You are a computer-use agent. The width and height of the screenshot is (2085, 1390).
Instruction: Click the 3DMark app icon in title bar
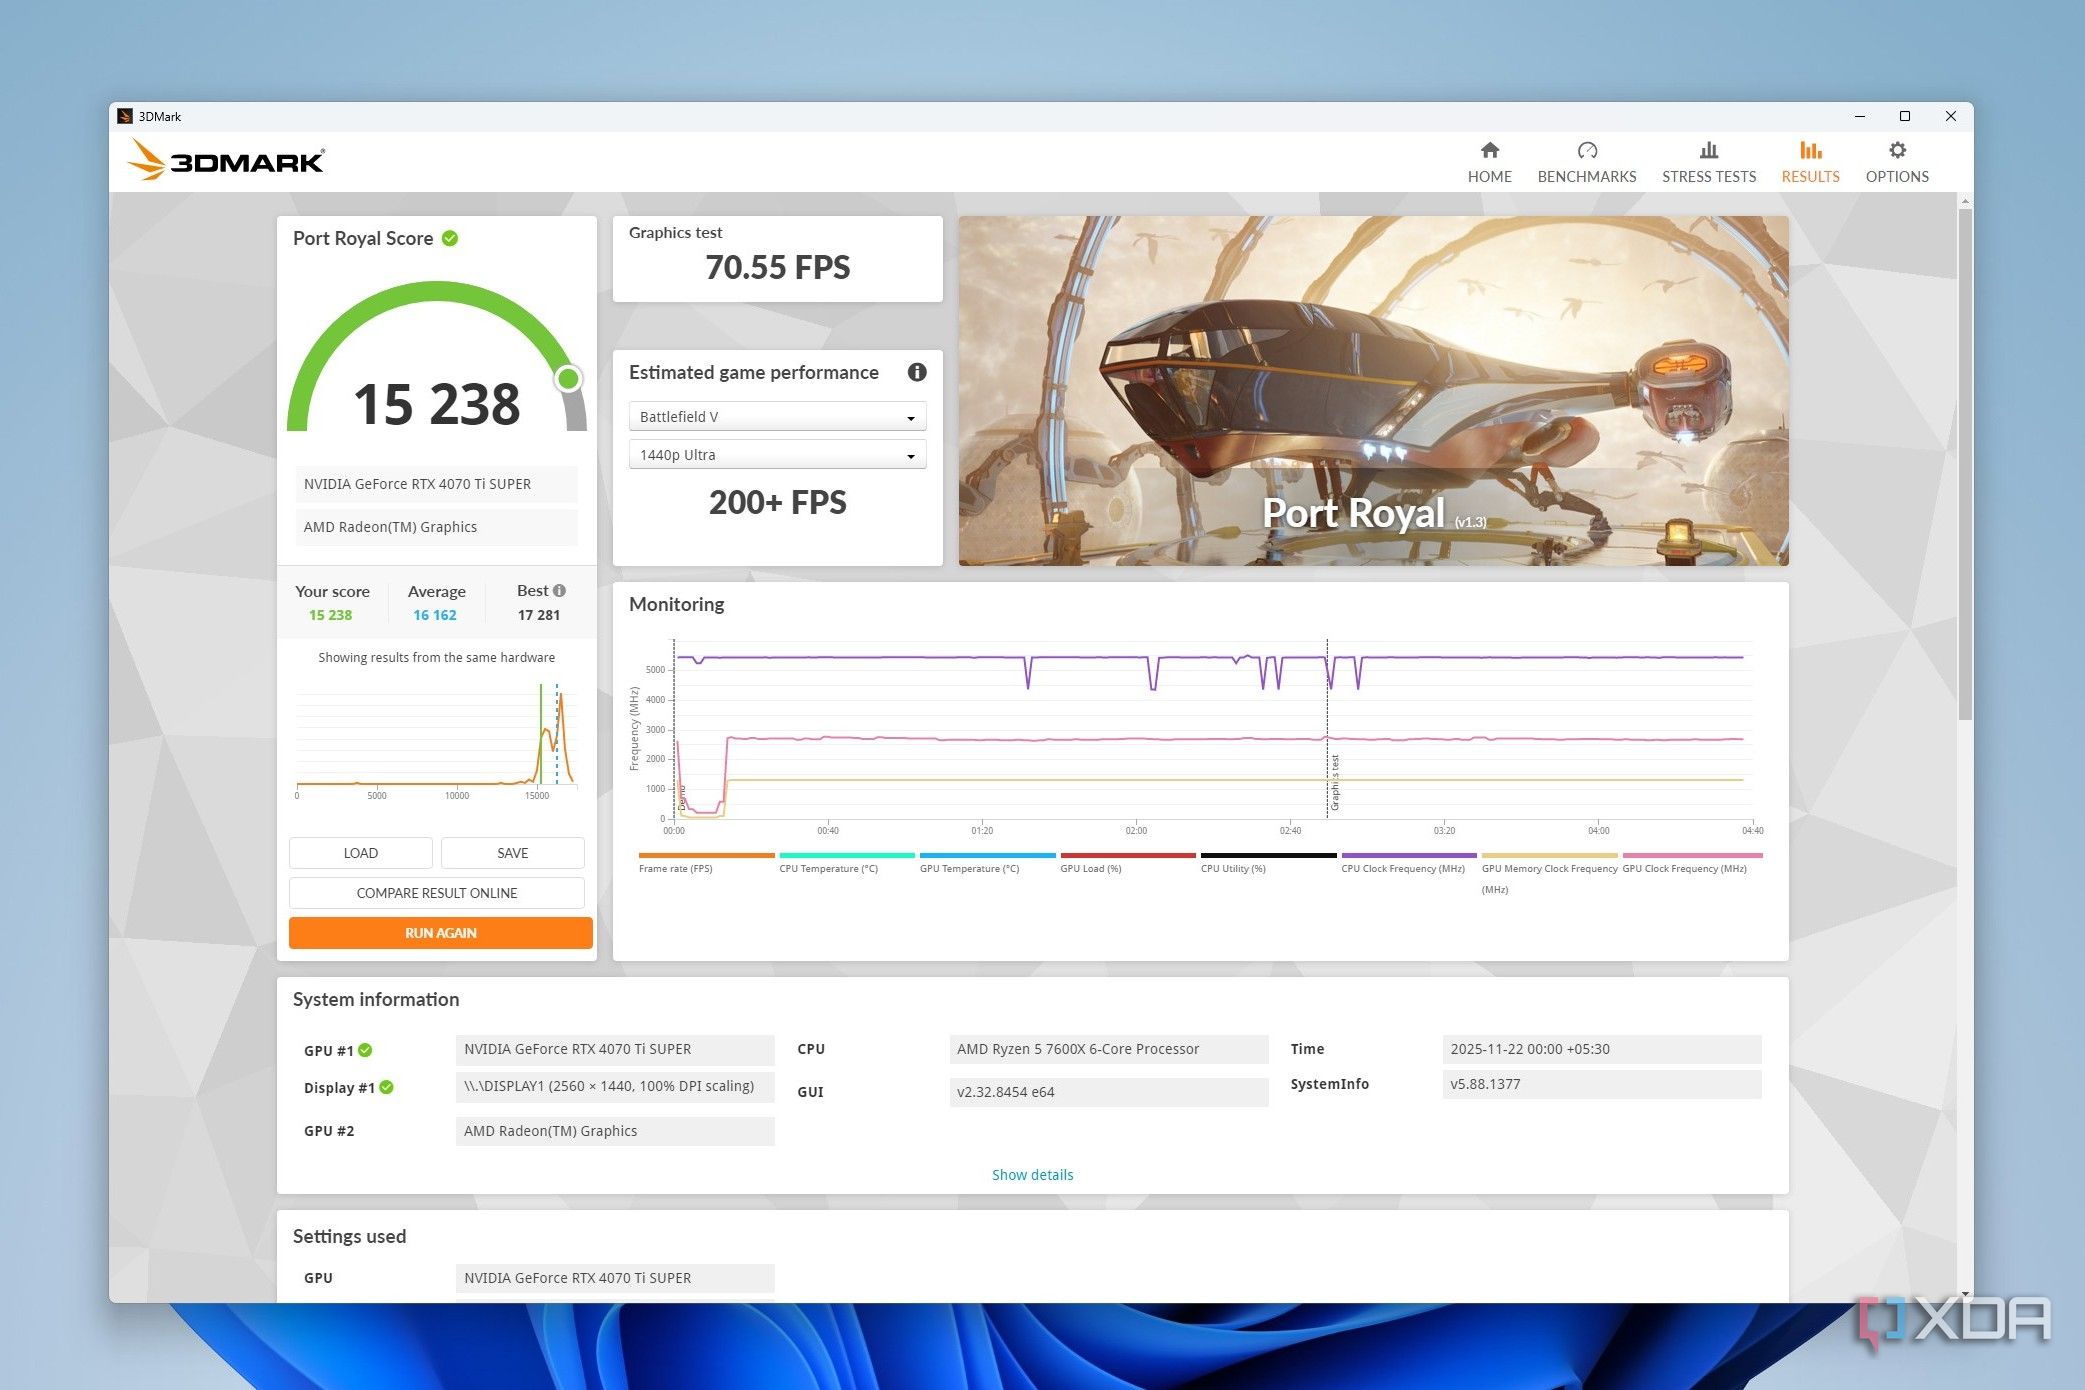click(x=125, y=116)
